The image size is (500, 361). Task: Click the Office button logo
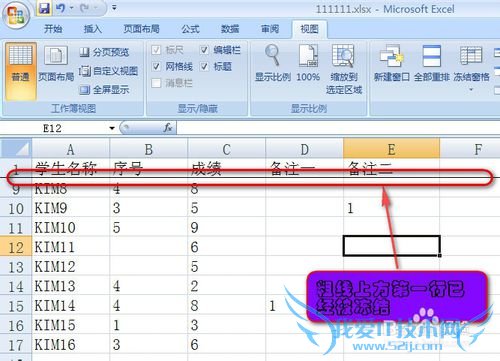tap(16, 16)
